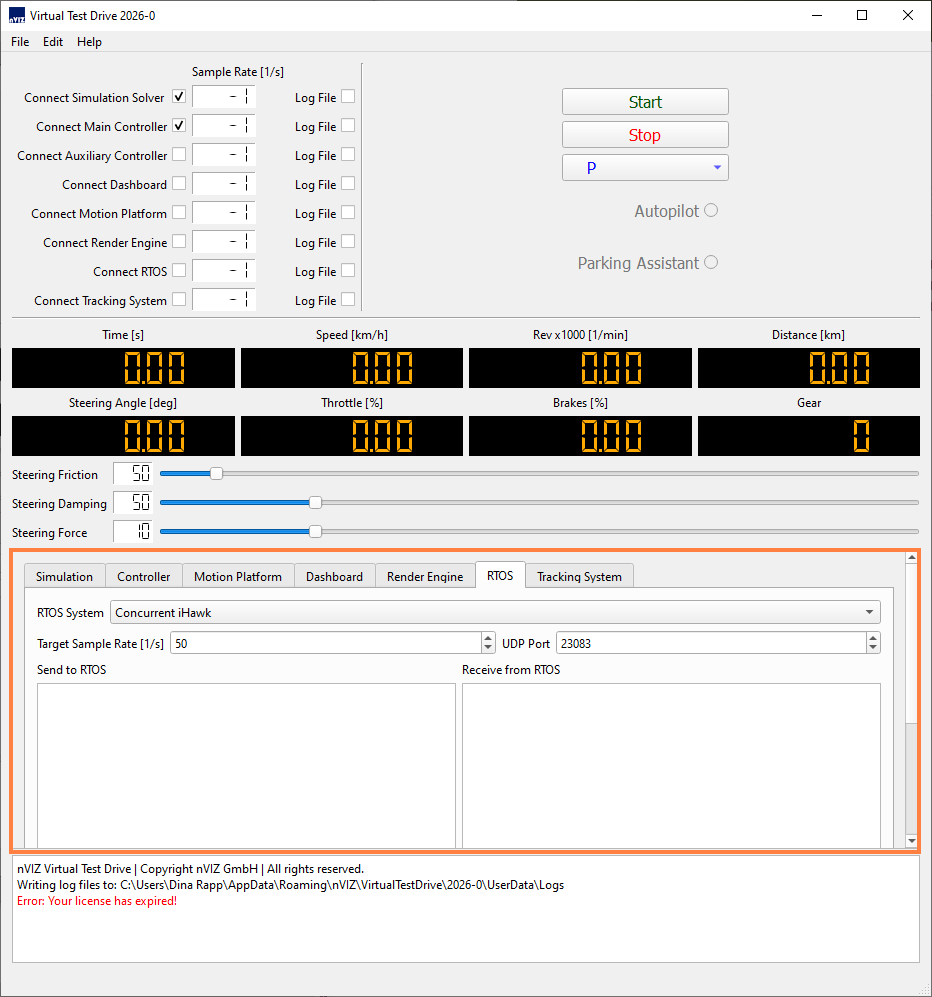The height and width of the screenshot is (997, 932).
Task: Switch to the Motion Platform tab
Action: [238, 576]
